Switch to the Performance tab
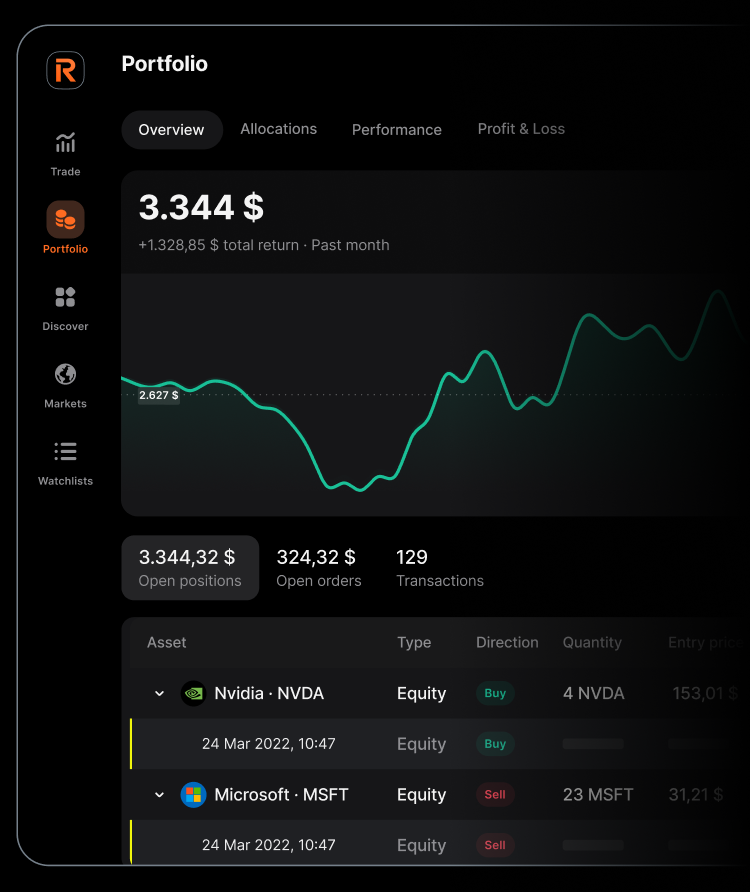 coord(396,130)
